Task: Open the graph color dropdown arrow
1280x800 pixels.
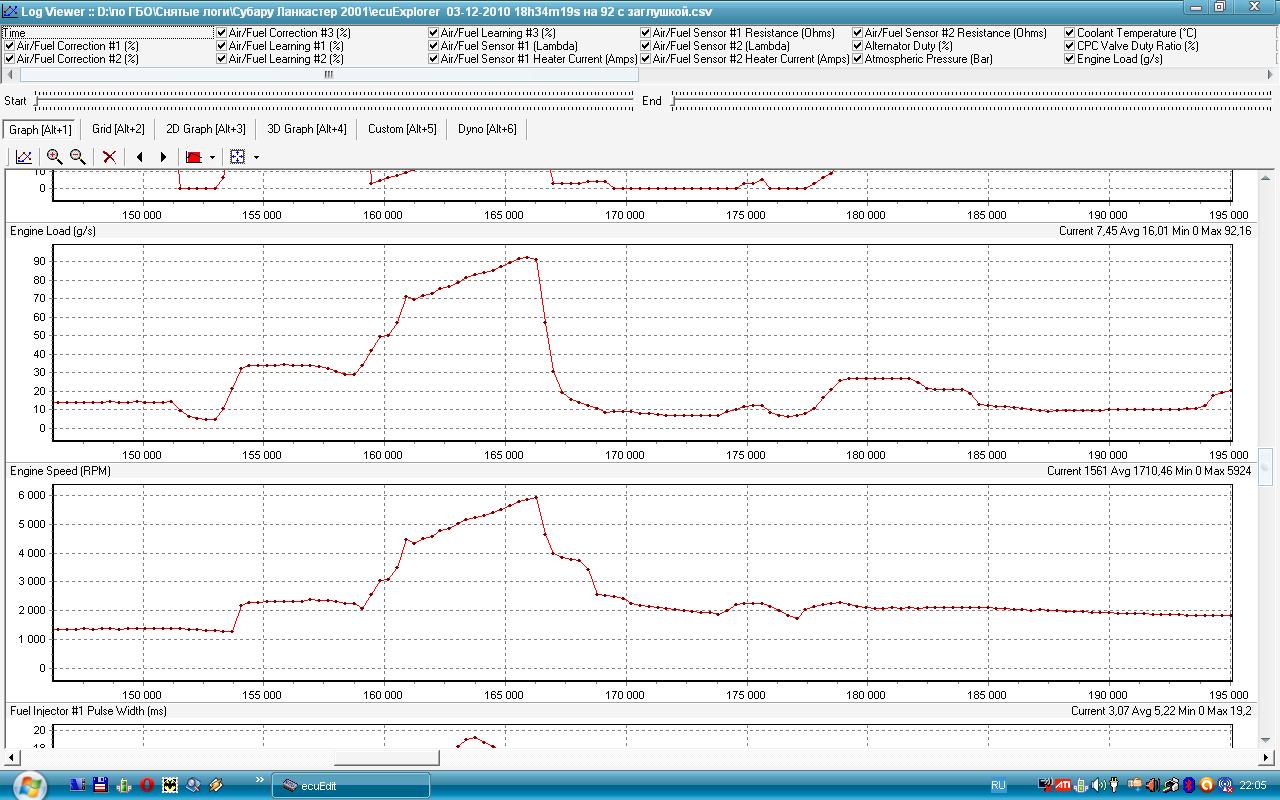Action: click(212, 158)
